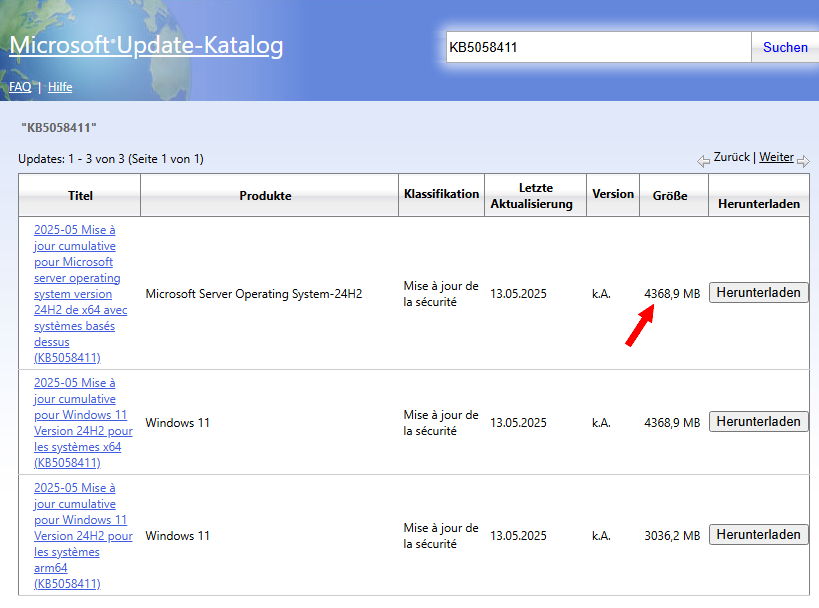Click the Zurück pagination link

[731, 157]
